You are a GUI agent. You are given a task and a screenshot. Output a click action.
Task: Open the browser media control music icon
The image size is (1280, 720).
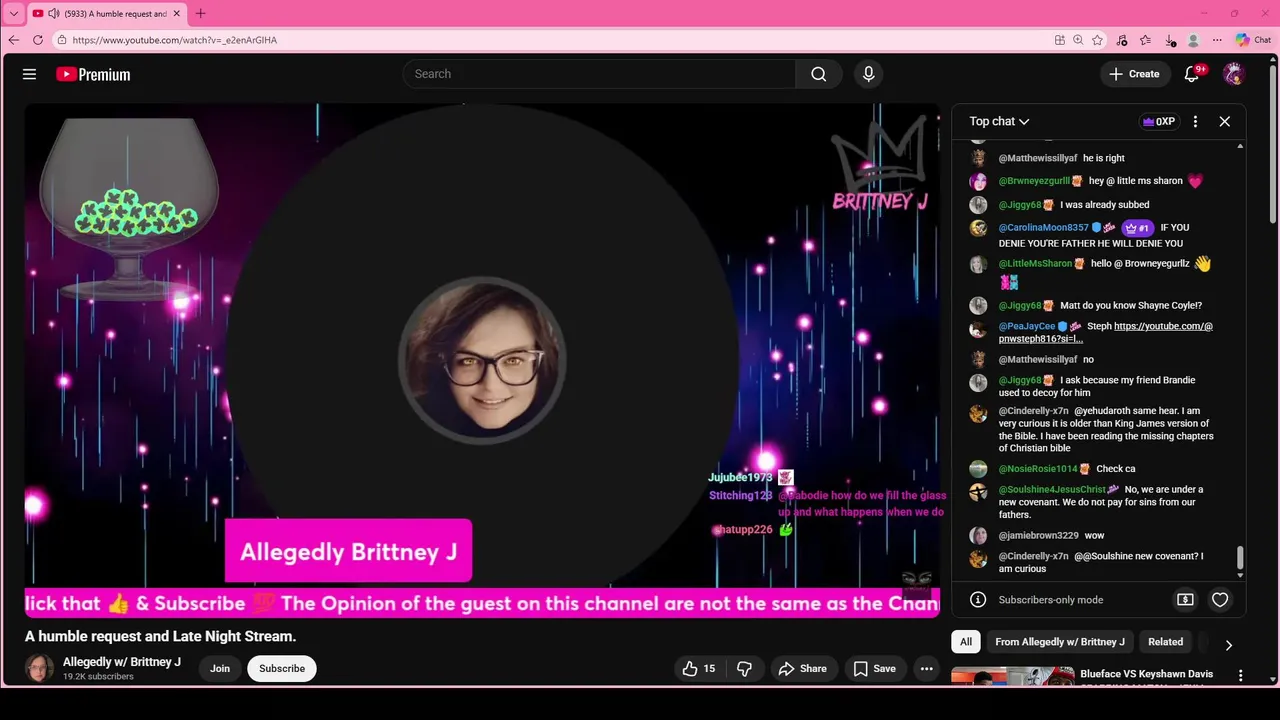(1122, 40)
